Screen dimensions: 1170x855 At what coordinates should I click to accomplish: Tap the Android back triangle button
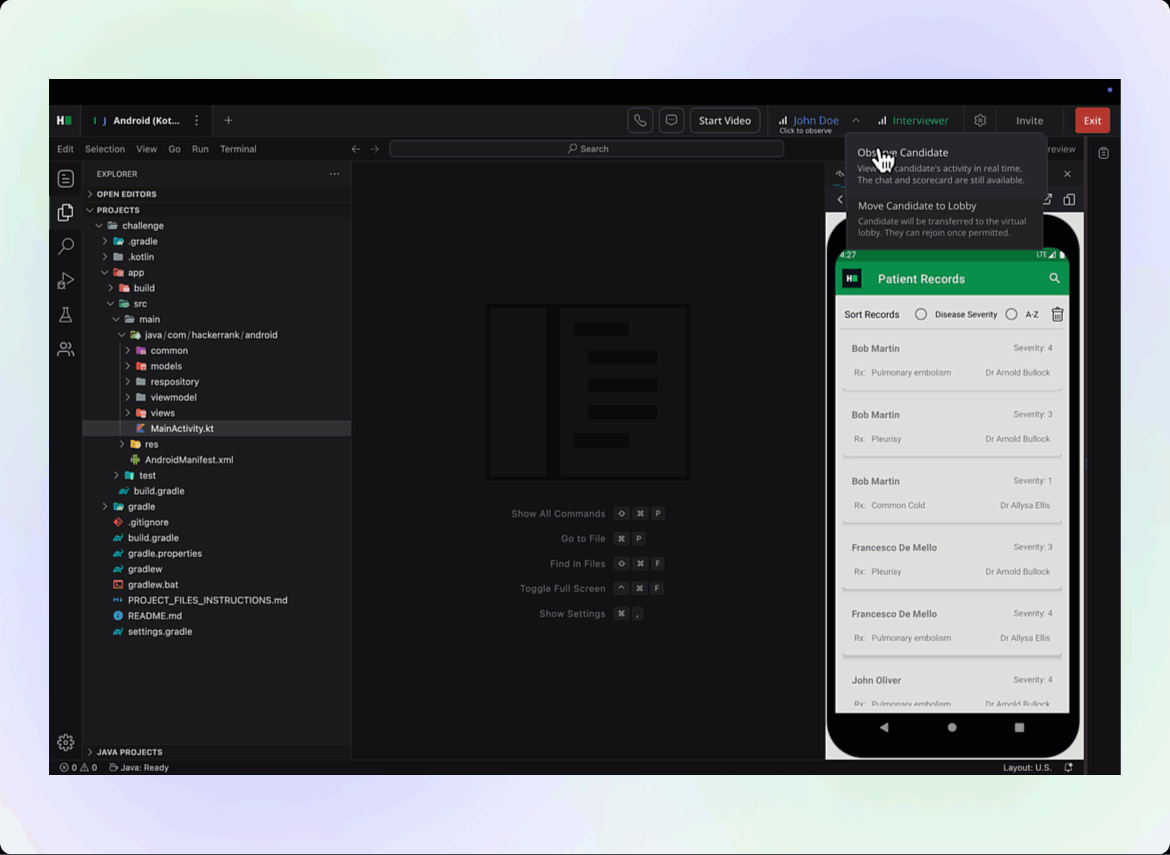[884, 727]
